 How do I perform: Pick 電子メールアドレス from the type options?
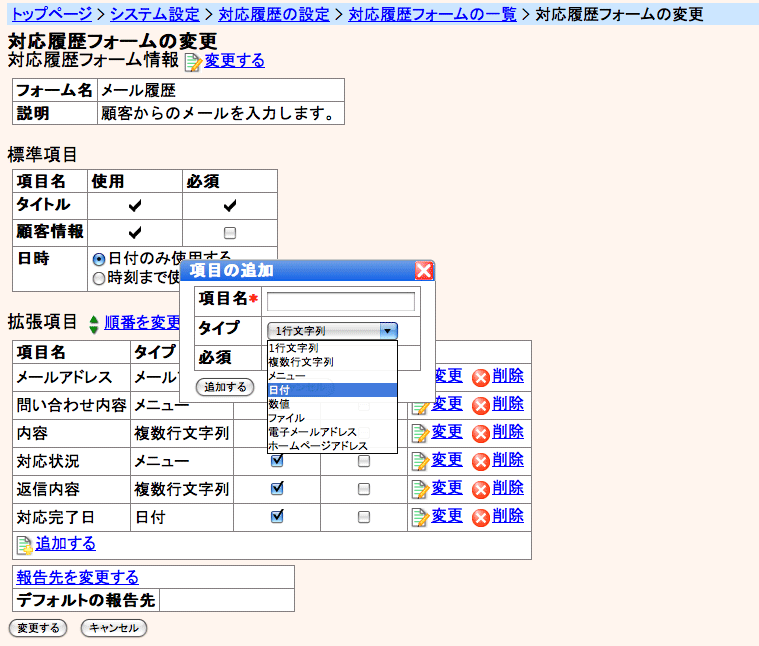pyautogui.click(x=332, y=432)
